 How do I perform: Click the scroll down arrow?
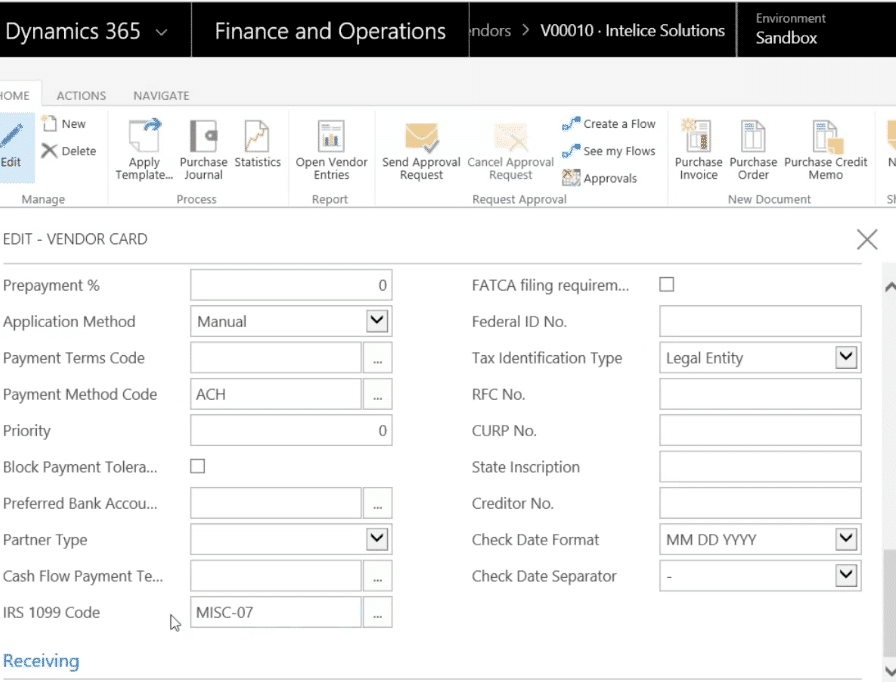pos(890,671)
